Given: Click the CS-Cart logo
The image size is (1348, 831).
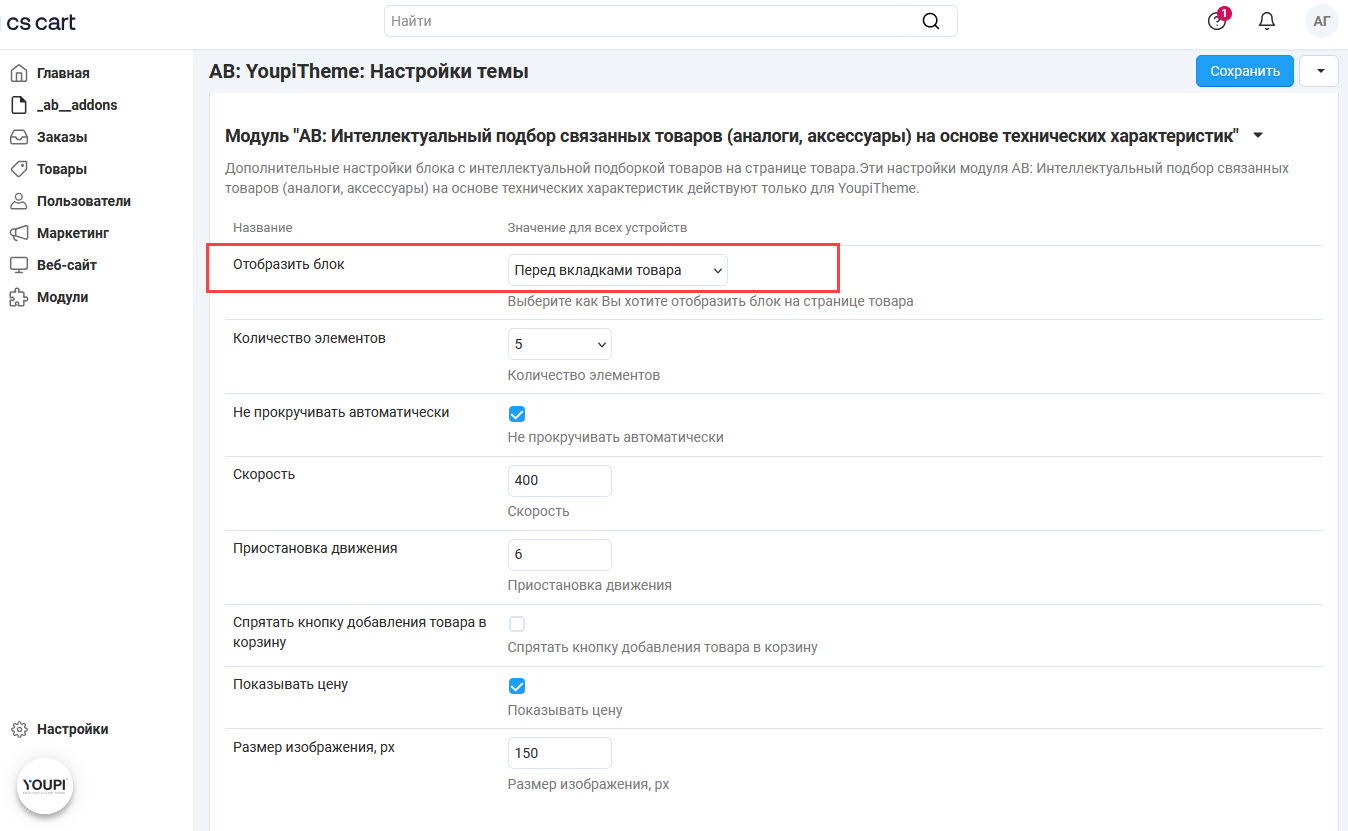Looking at the screenshot, I should click(x=41, y=22).
